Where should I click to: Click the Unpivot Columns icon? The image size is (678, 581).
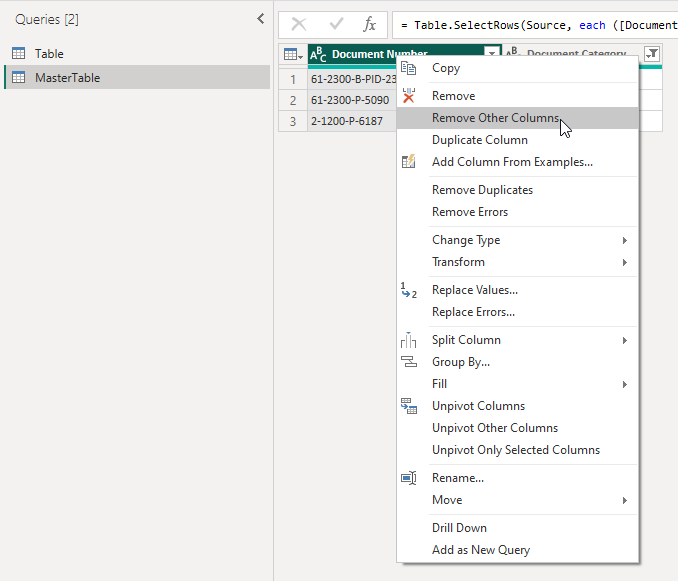(x=409, y=406)
